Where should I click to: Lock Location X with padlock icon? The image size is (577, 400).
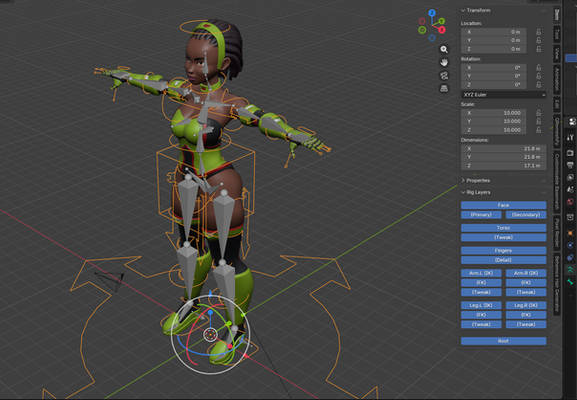(538, 32)
